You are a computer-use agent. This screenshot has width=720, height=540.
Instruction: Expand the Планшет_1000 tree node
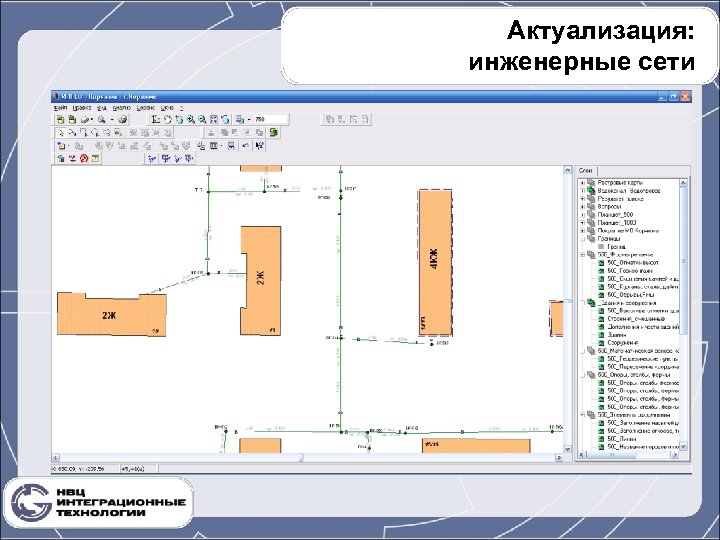point(583,223)
